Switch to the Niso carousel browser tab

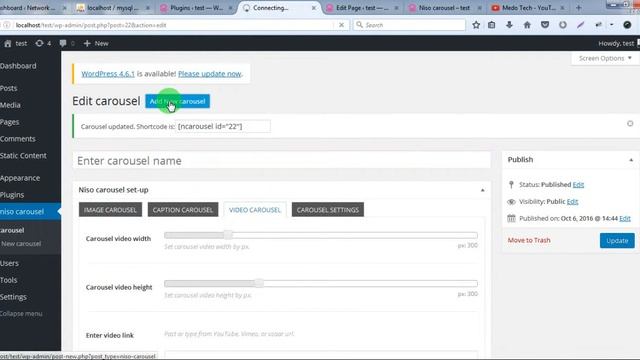tap(445, 8)
